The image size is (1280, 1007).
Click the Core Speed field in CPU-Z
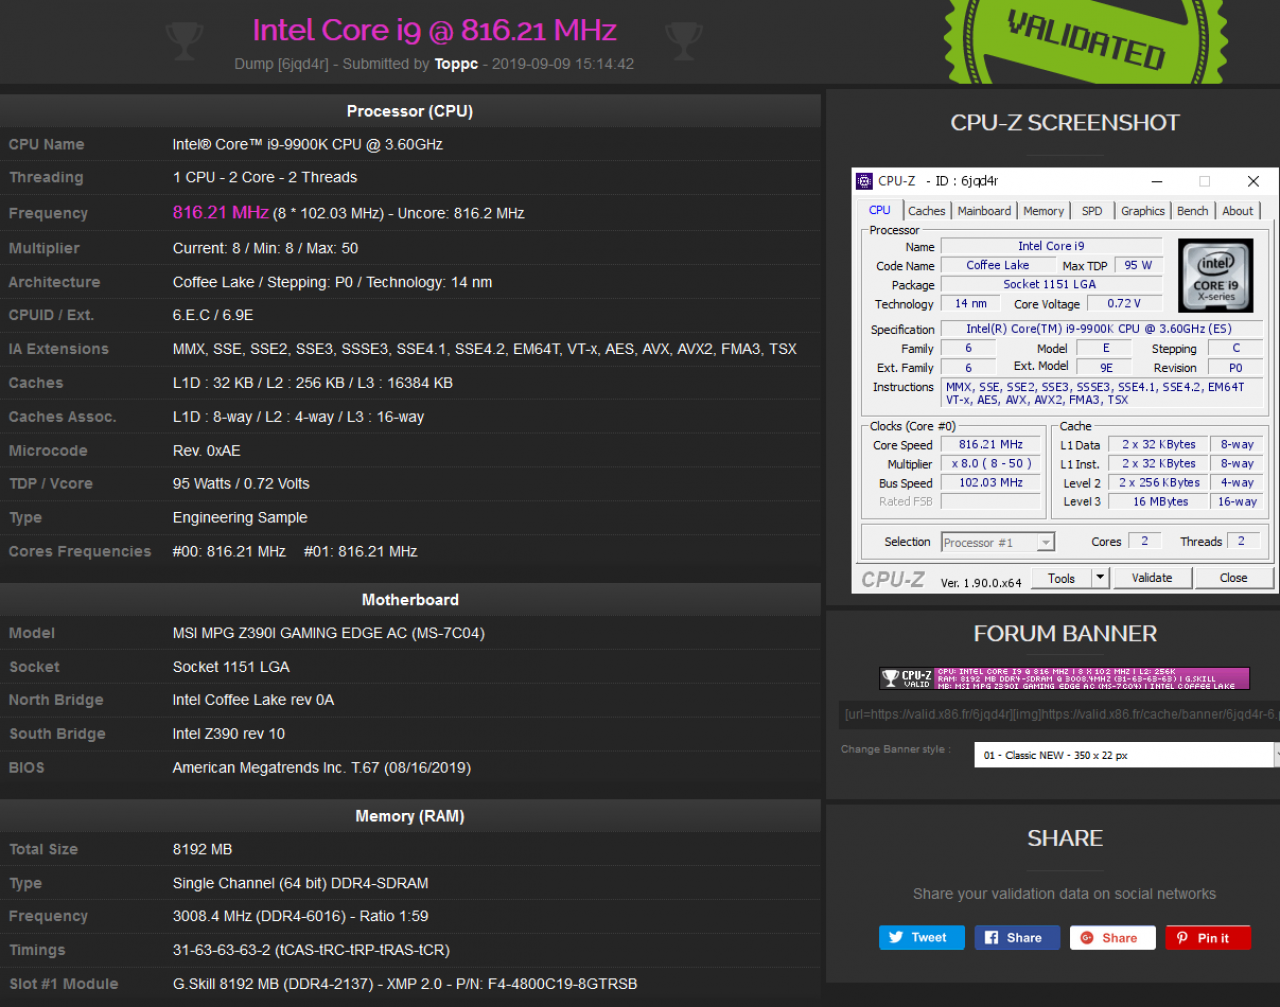tap(990, 445)
